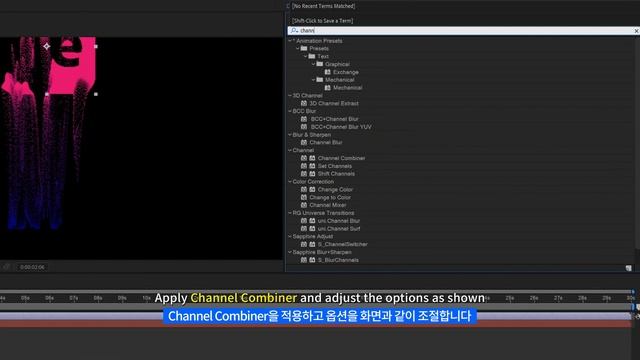The height and width of the screenshot is (360, 640).
Task: Click the anchor point crosshair in the composition viewer
Action: [x=47, y=46]
